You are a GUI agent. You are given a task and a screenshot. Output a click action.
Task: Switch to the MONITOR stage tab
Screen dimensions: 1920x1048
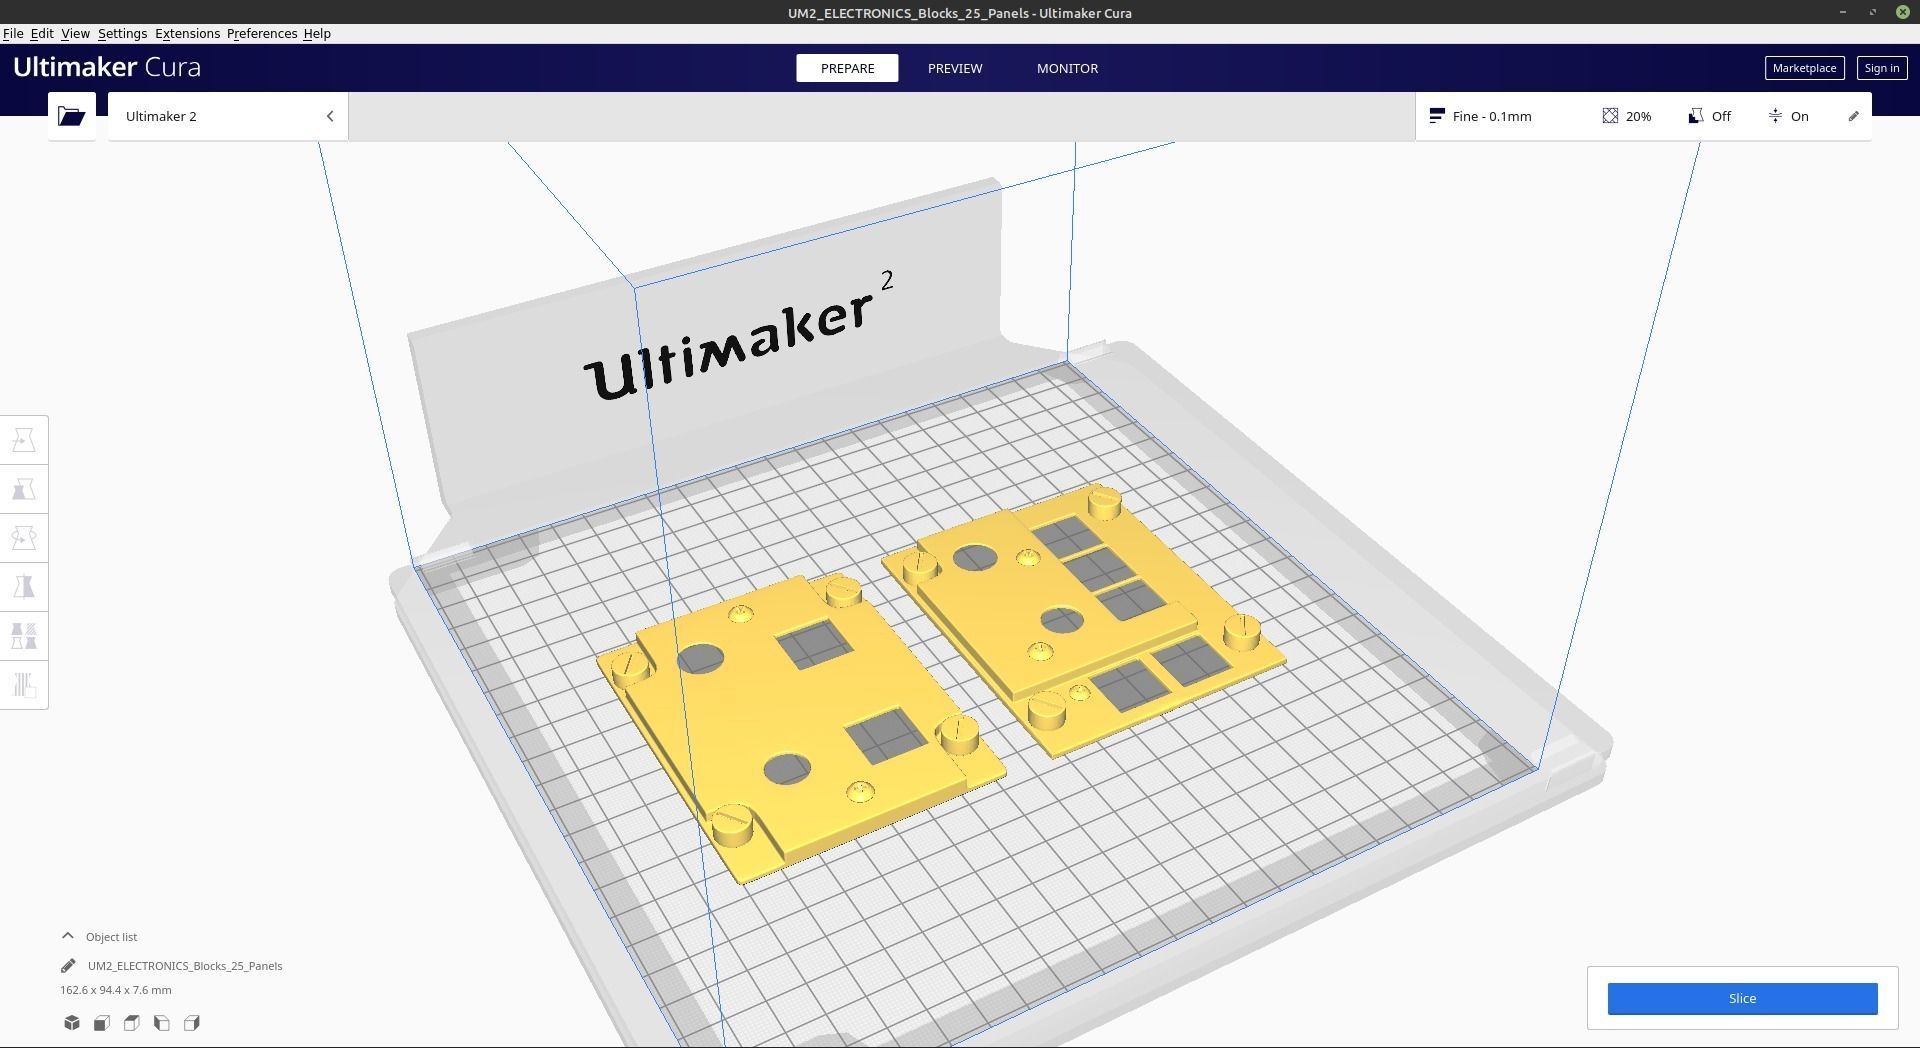(1067, 68)
